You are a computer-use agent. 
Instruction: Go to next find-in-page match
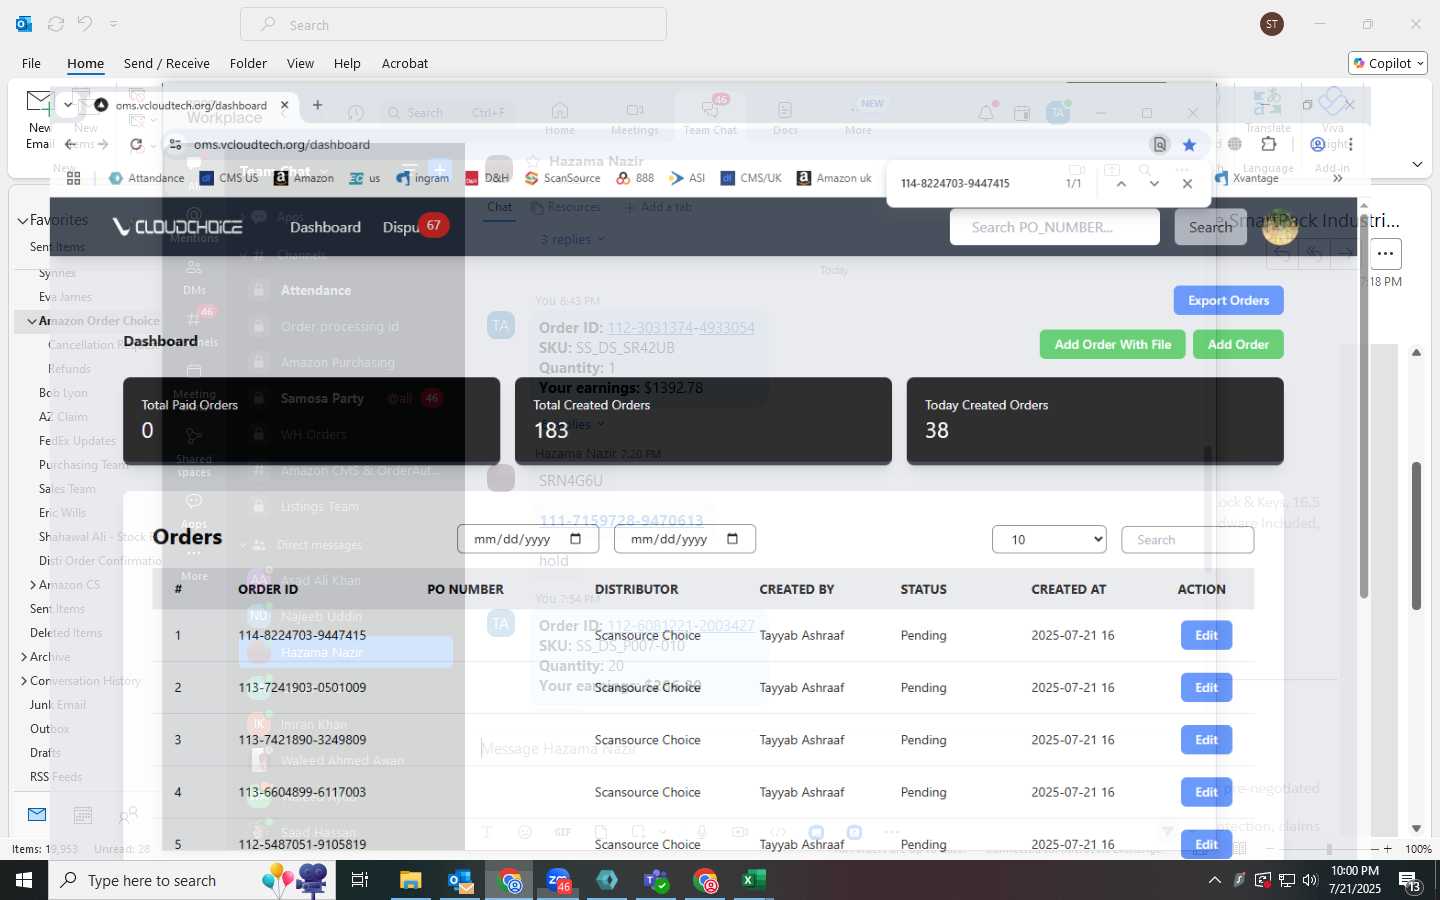click(1154, 184)
